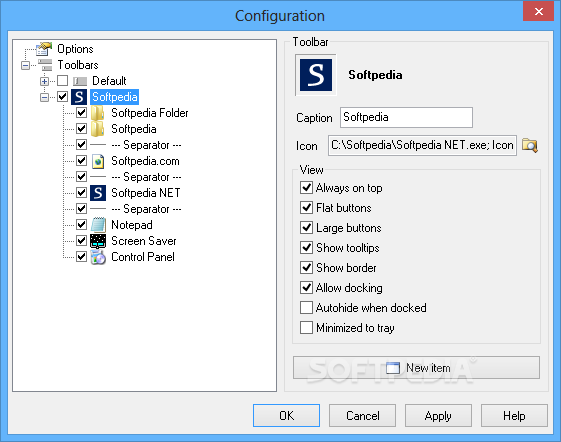
Task: Click the Caption text field
Action: coord(406,117)
